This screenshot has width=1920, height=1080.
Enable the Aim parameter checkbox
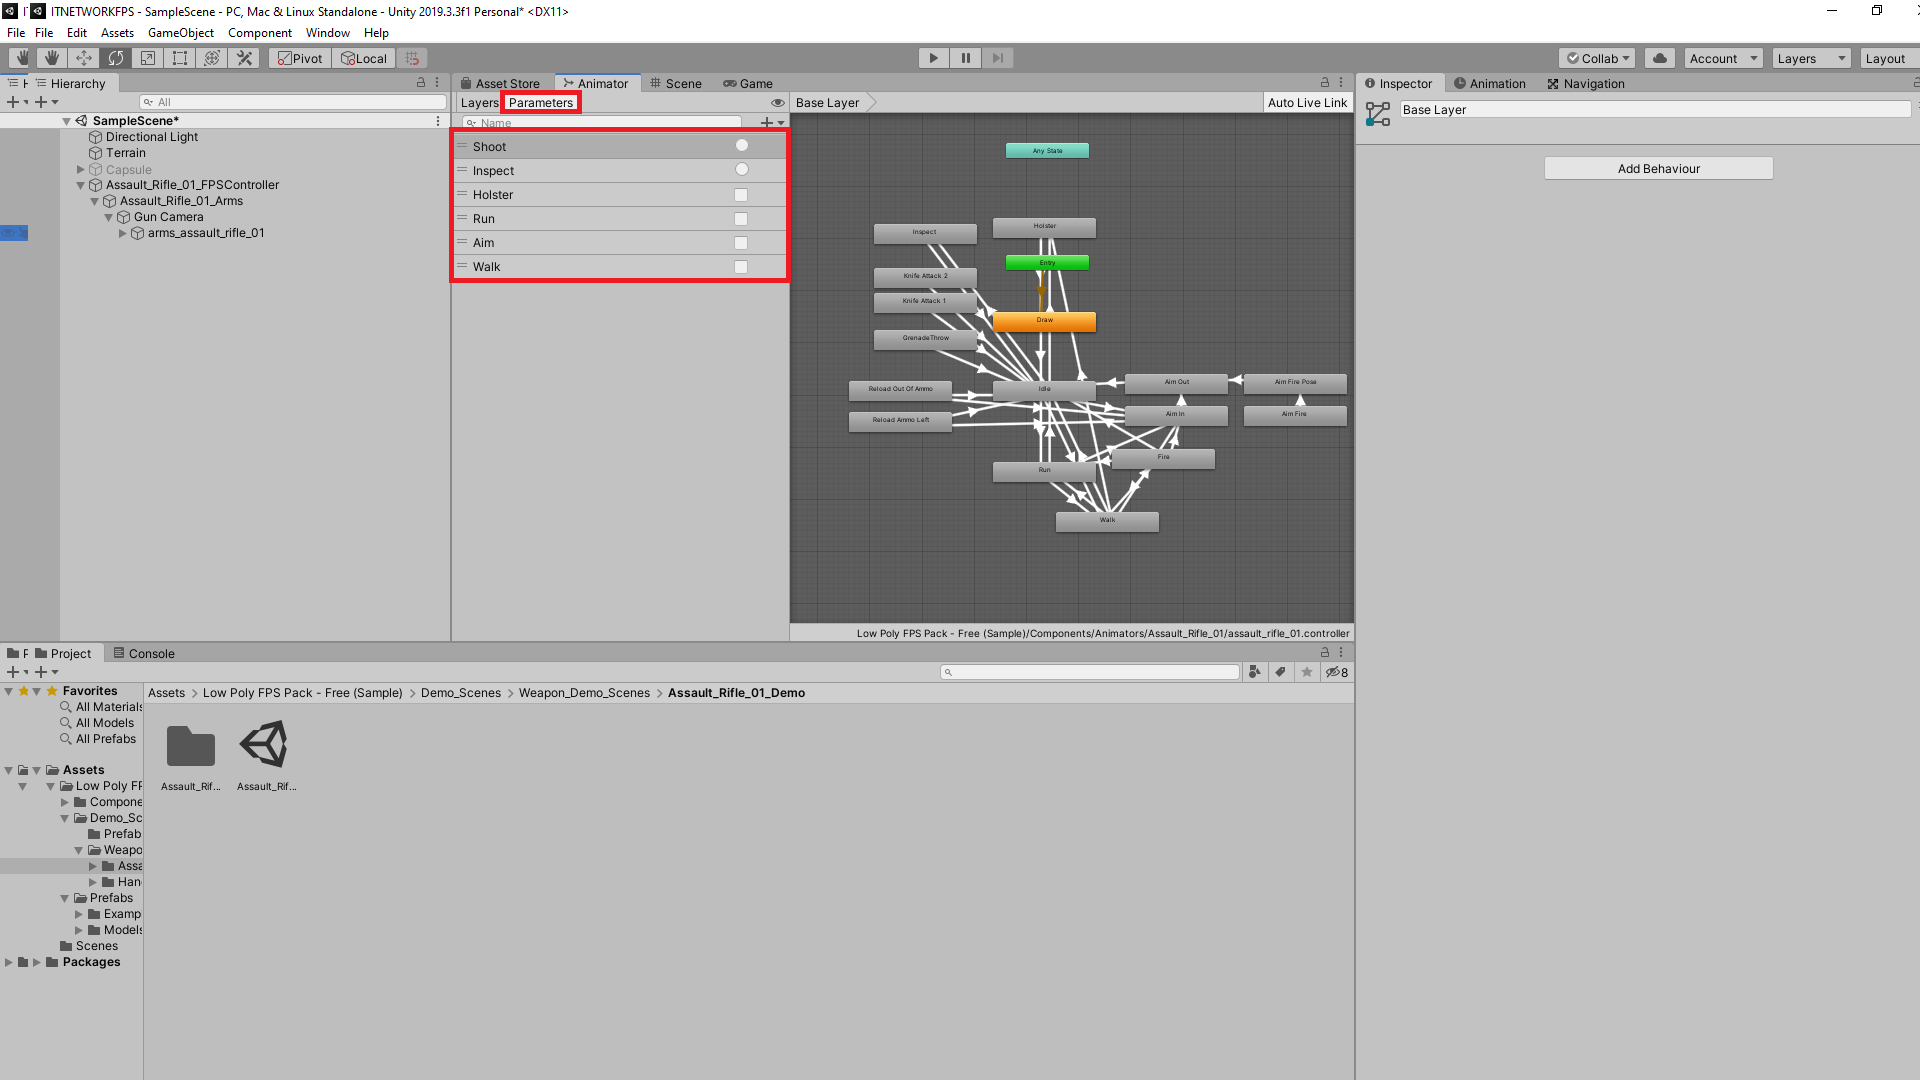coord(740,242)
